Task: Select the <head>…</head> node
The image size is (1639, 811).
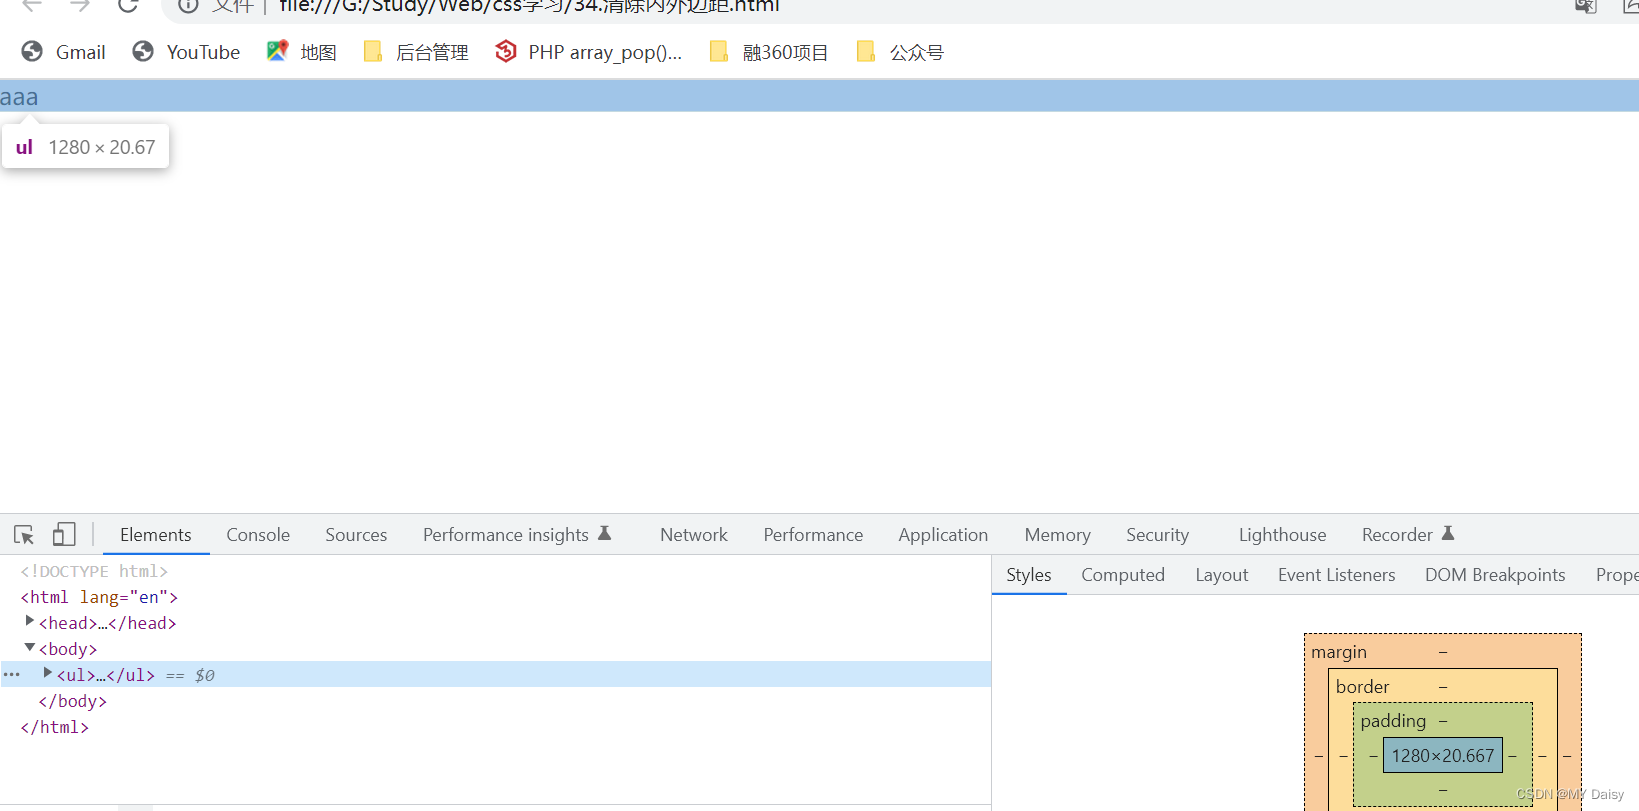Action: [x=108, y=623]
